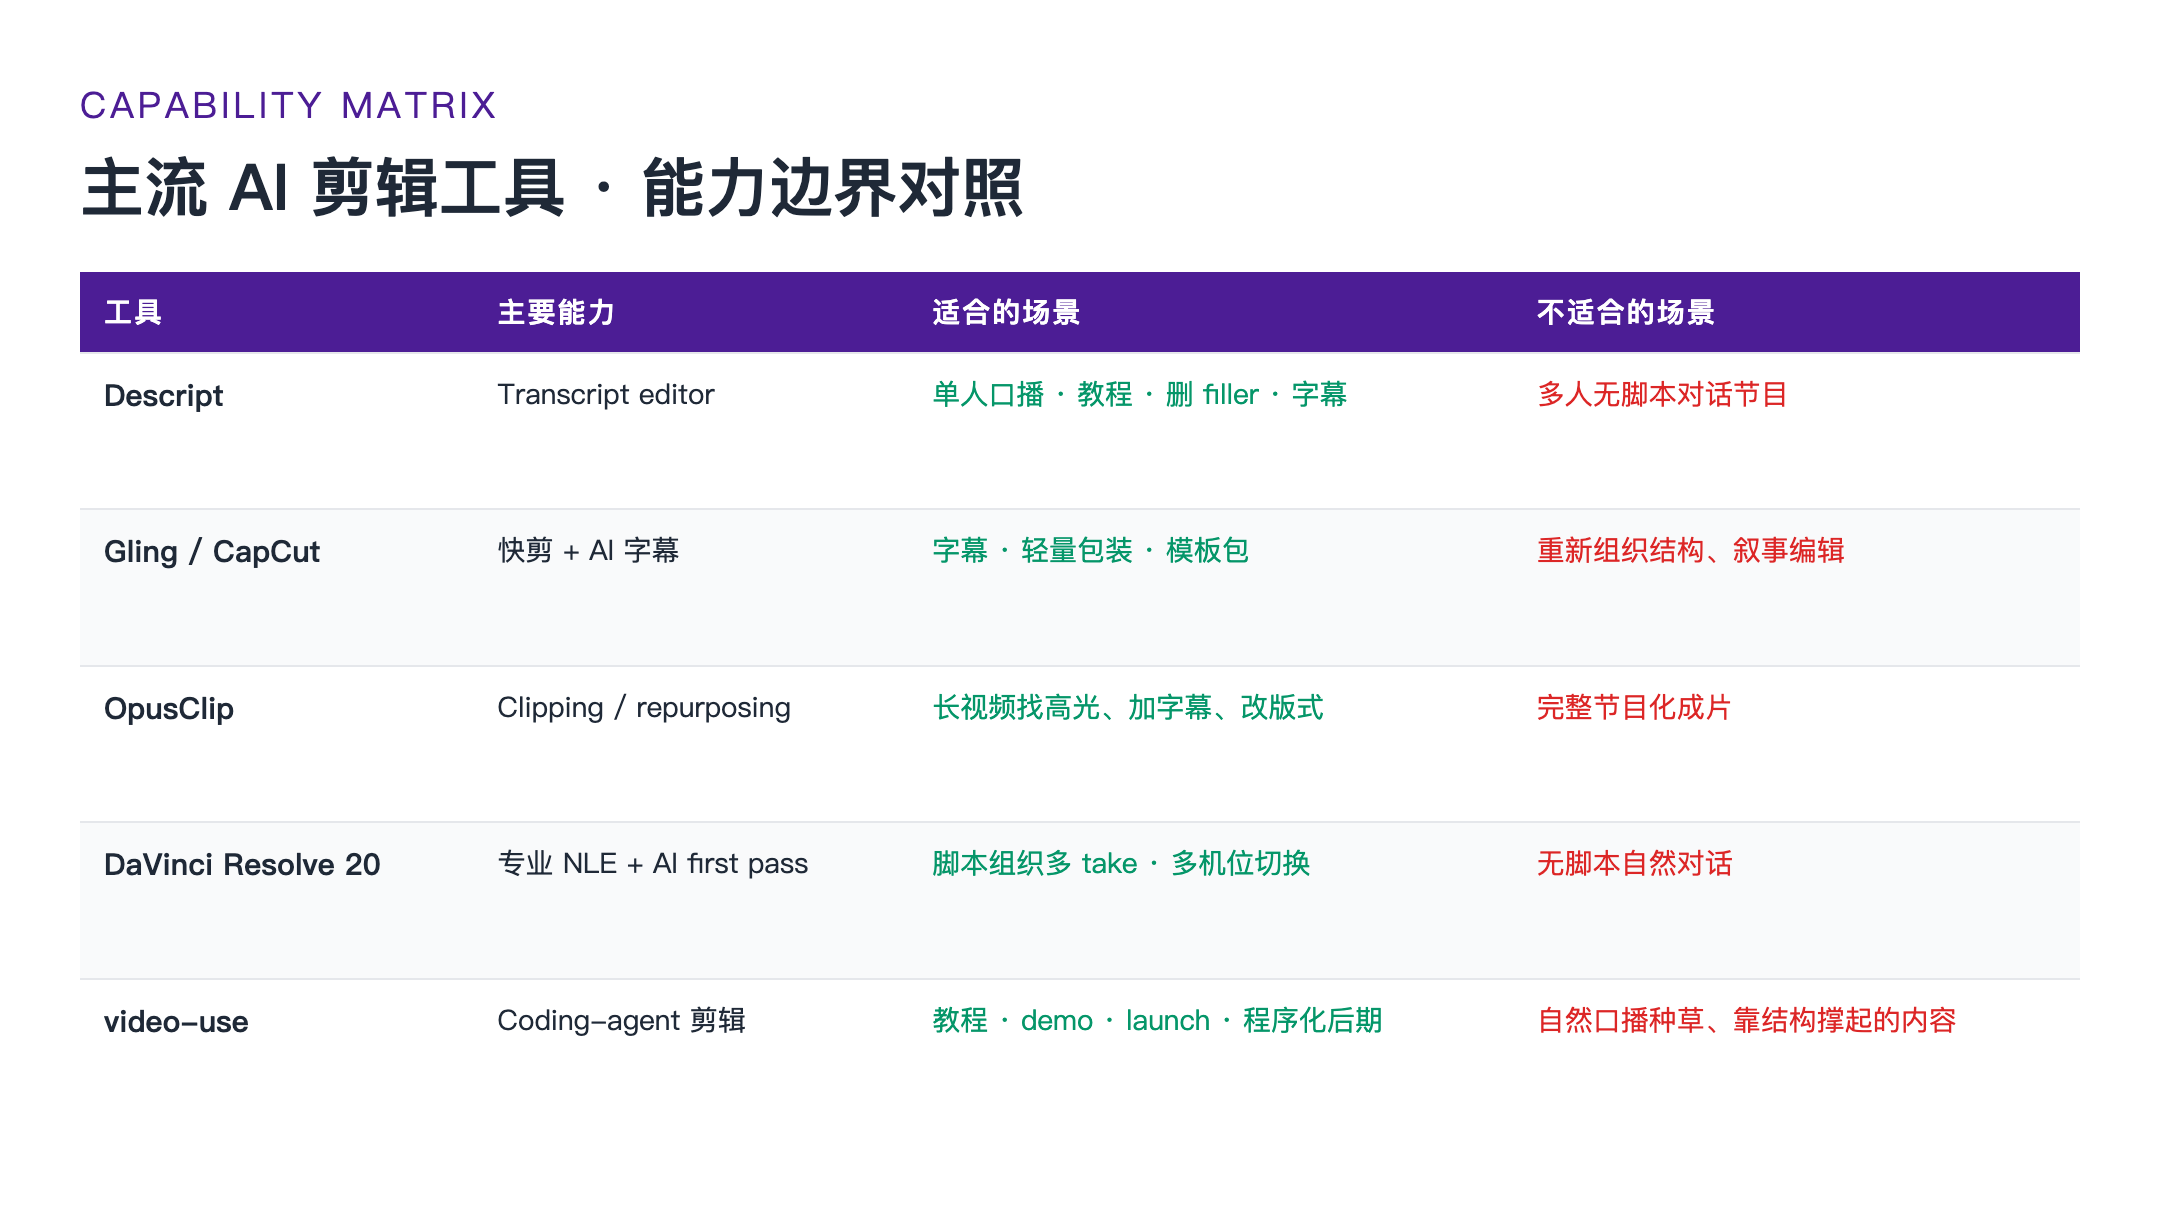
Task: Click the 不适合的场景 column header
Action: 1626,312
